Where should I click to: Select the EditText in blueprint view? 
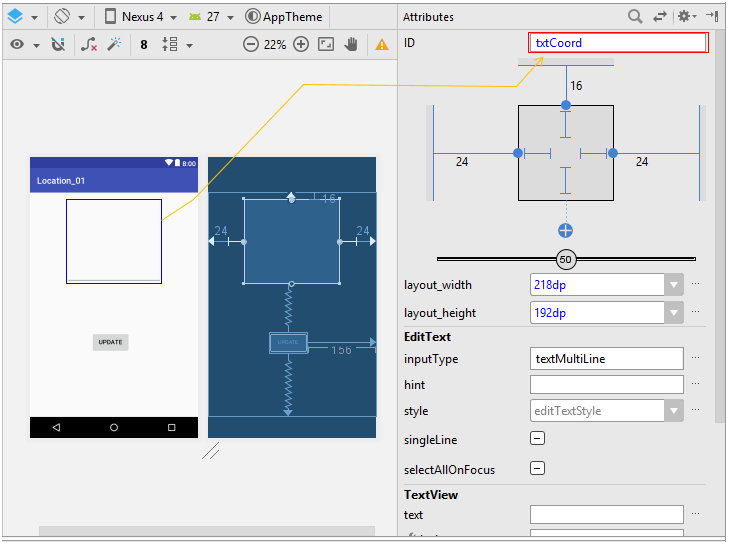pos(292,241)
